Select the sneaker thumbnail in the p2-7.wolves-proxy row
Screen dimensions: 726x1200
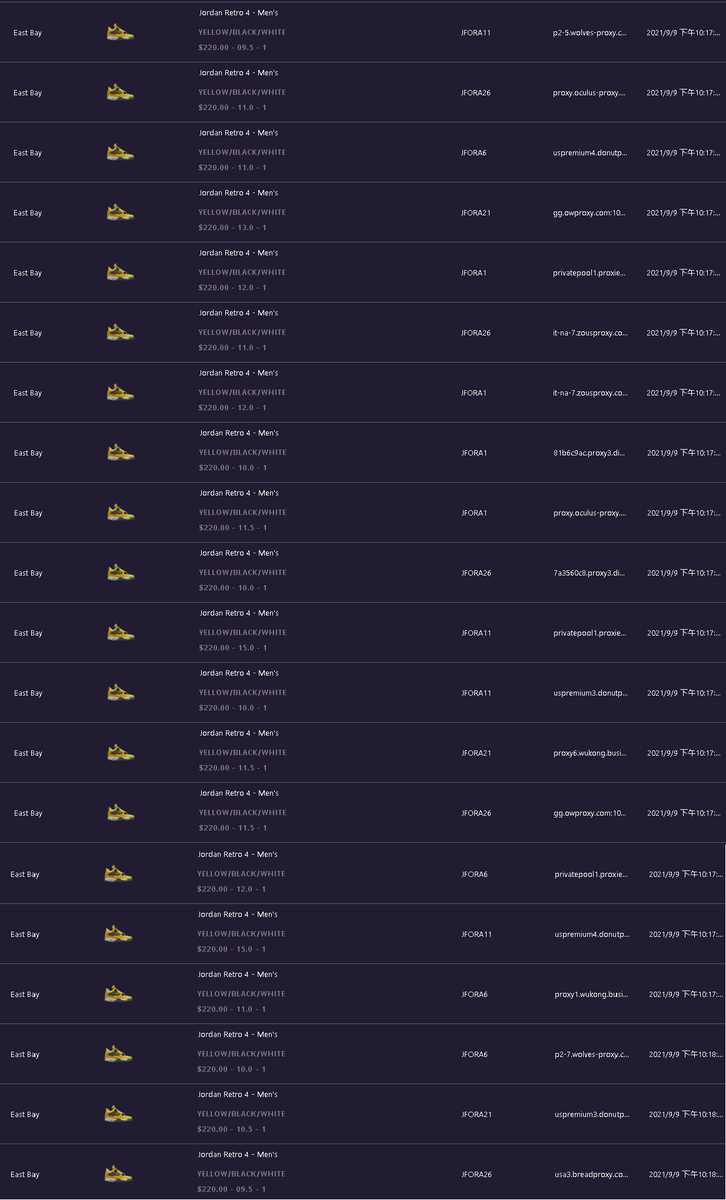pos(118,1054)
